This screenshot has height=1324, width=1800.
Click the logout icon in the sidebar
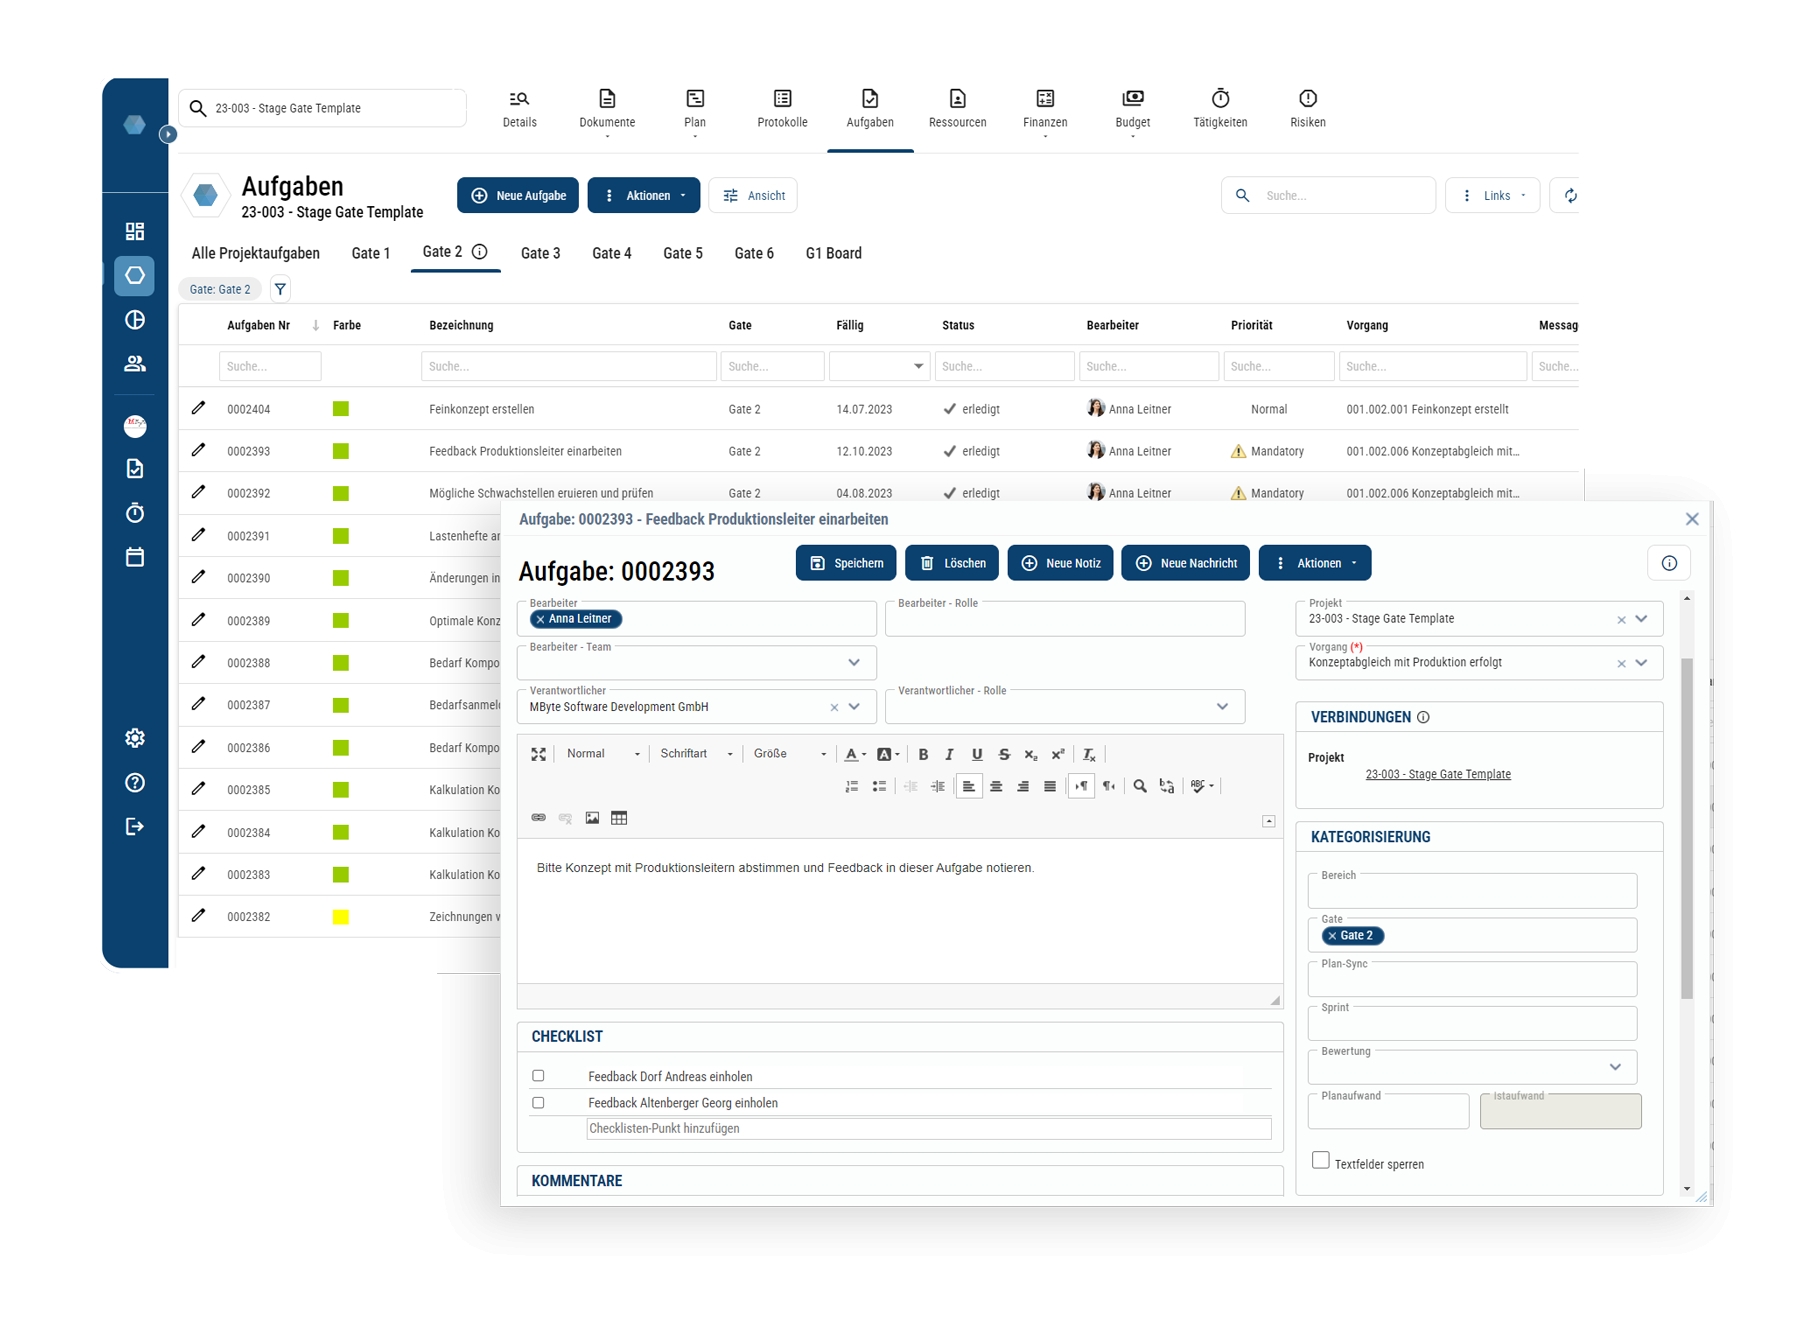[135, 826]
